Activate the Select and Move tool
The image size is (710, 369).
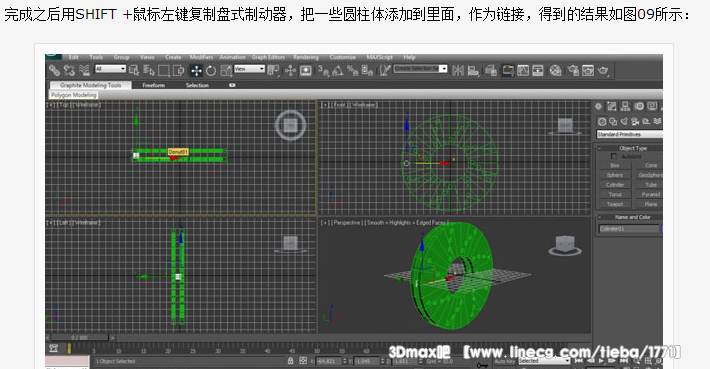196,70
